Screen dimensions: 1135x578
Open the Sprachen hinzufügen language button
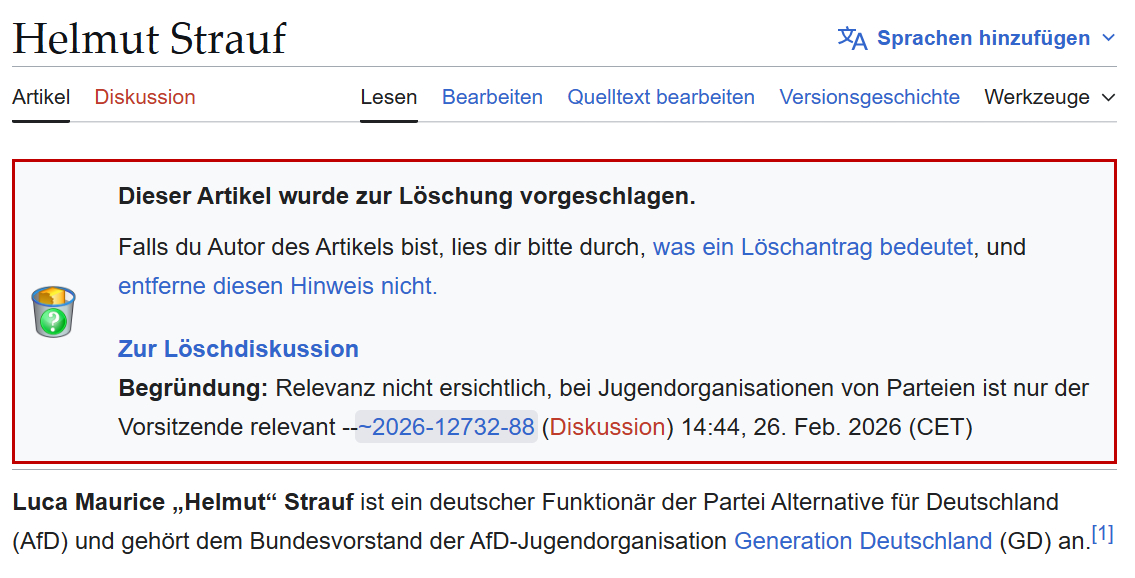point(982,39)
